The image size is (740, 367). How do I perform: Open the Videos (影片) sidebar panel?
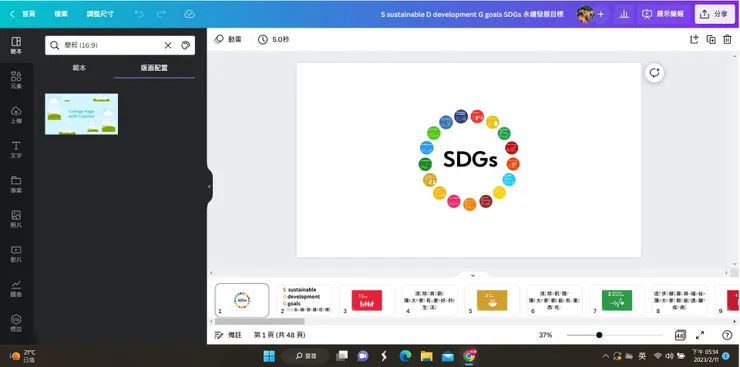click(x=16, y=254)
